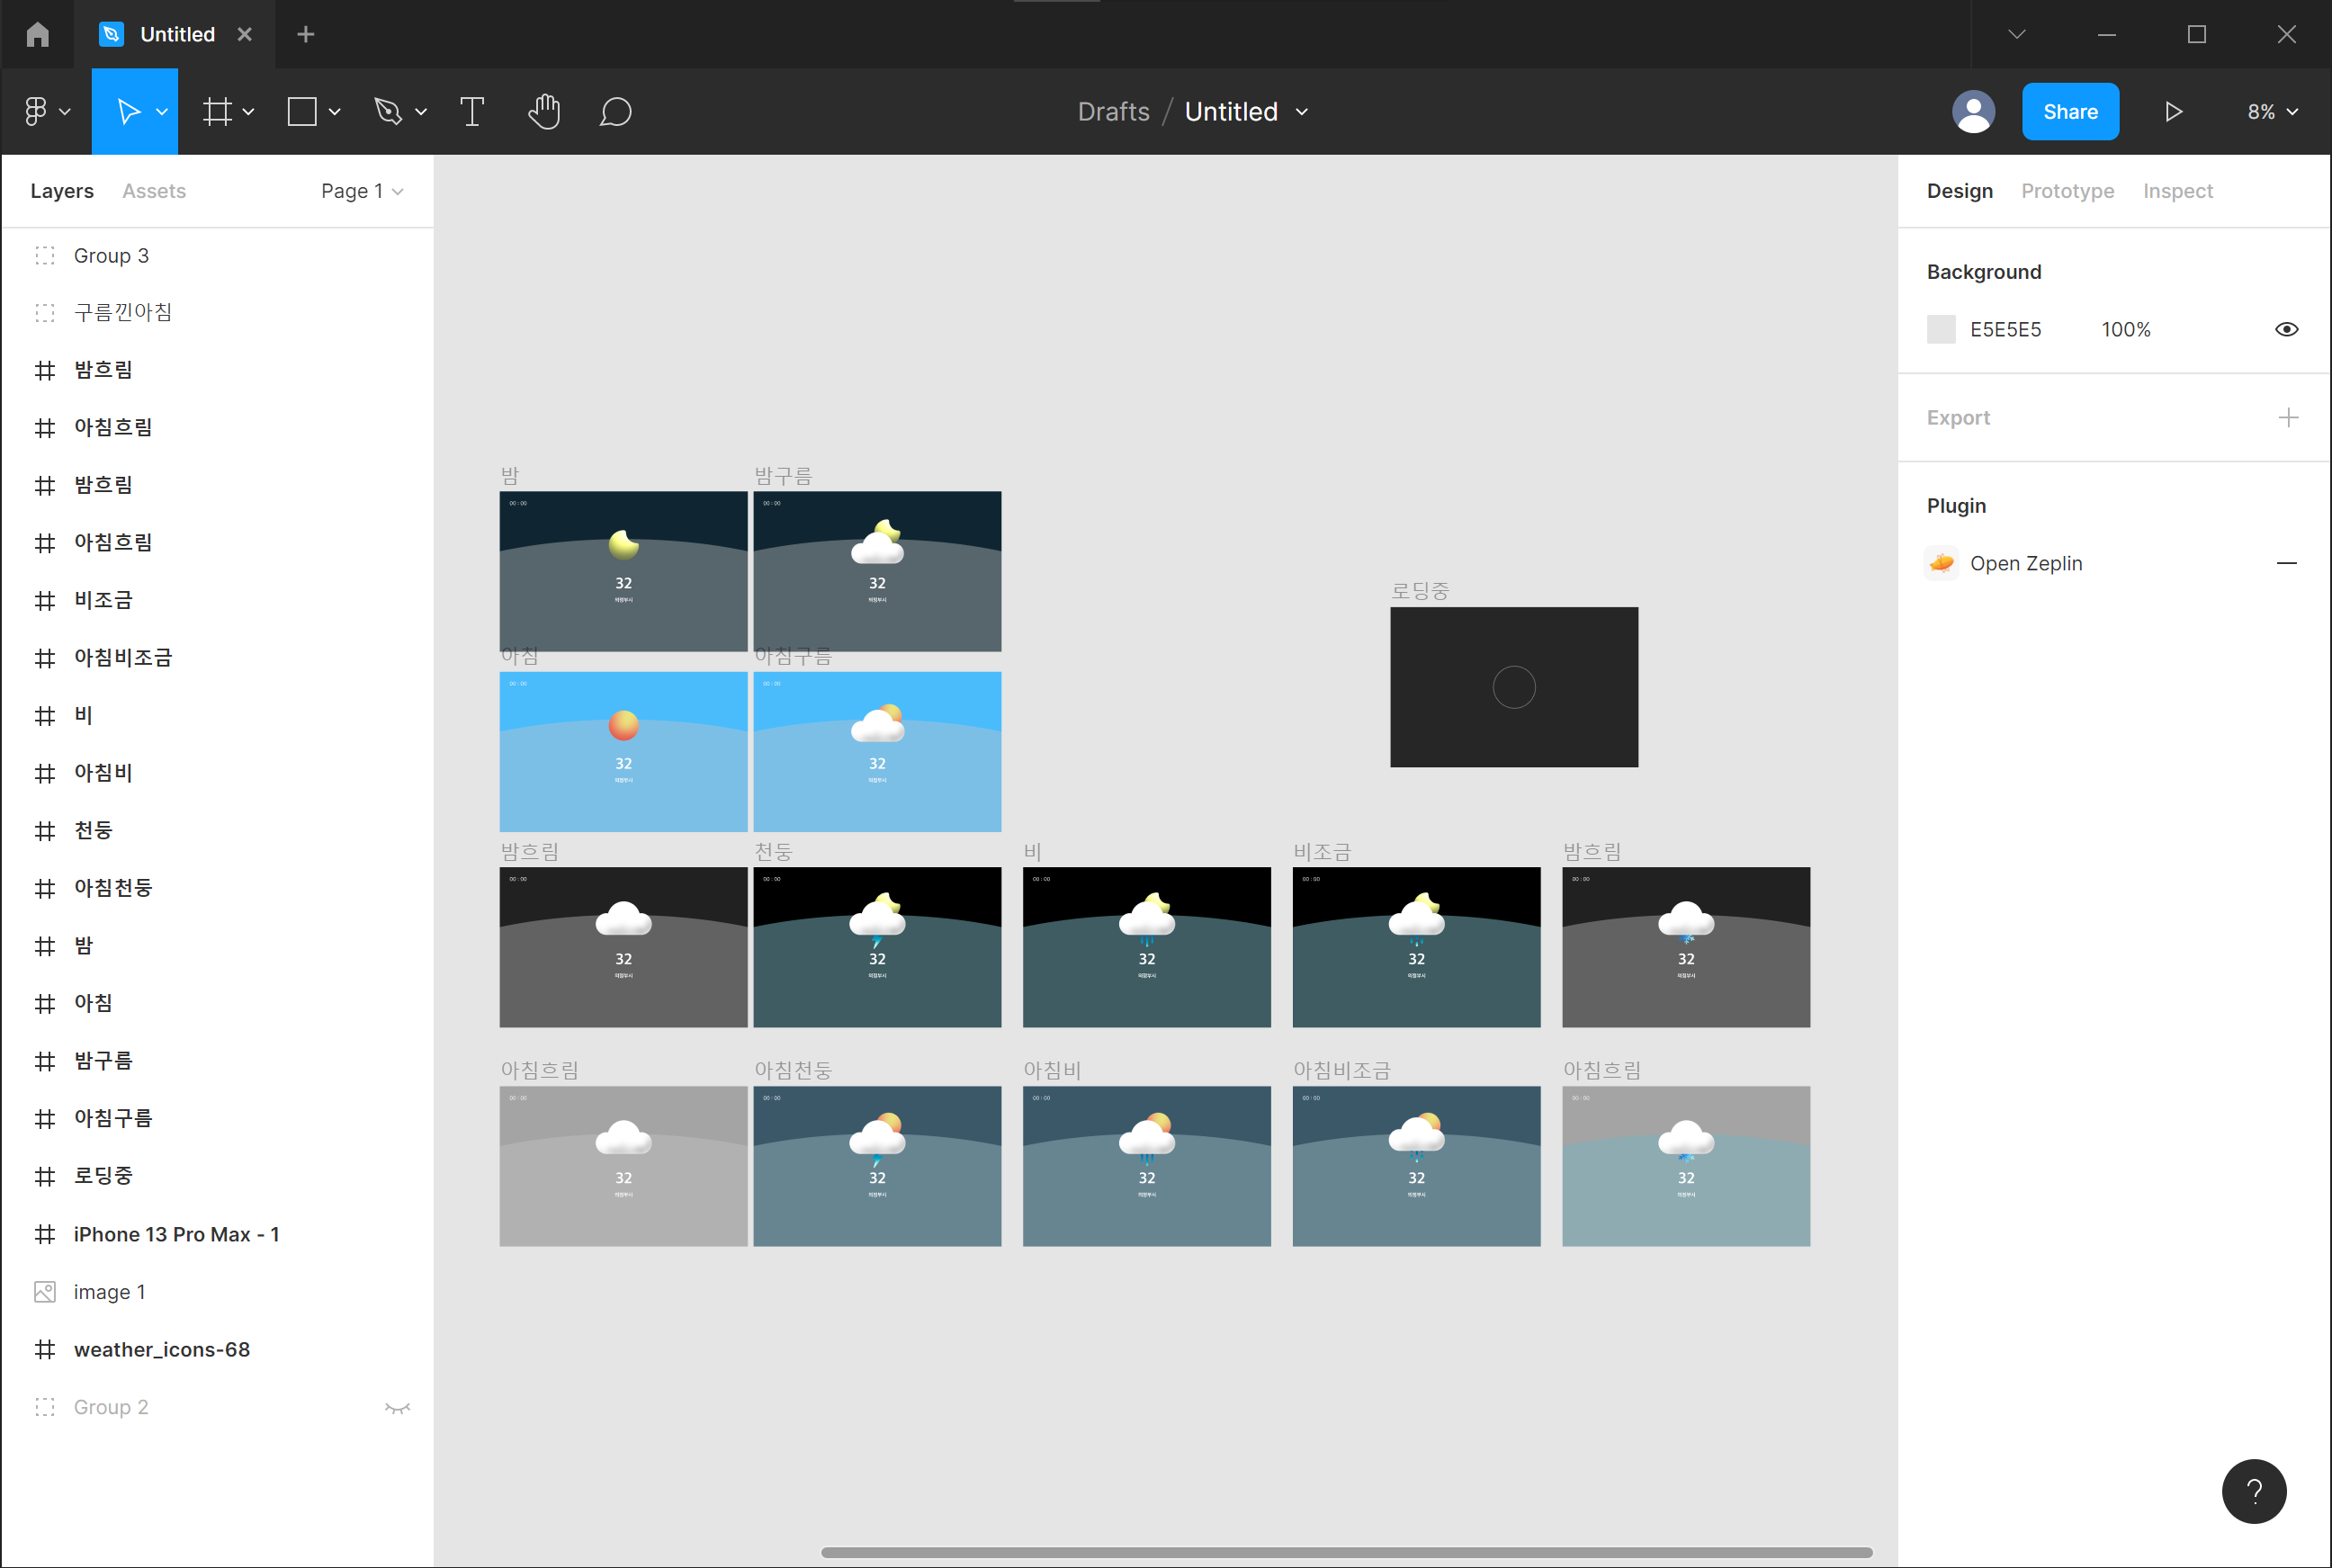The image size is (2332, 1568).
Task: Click the Share button
Action: [2069, 111]
